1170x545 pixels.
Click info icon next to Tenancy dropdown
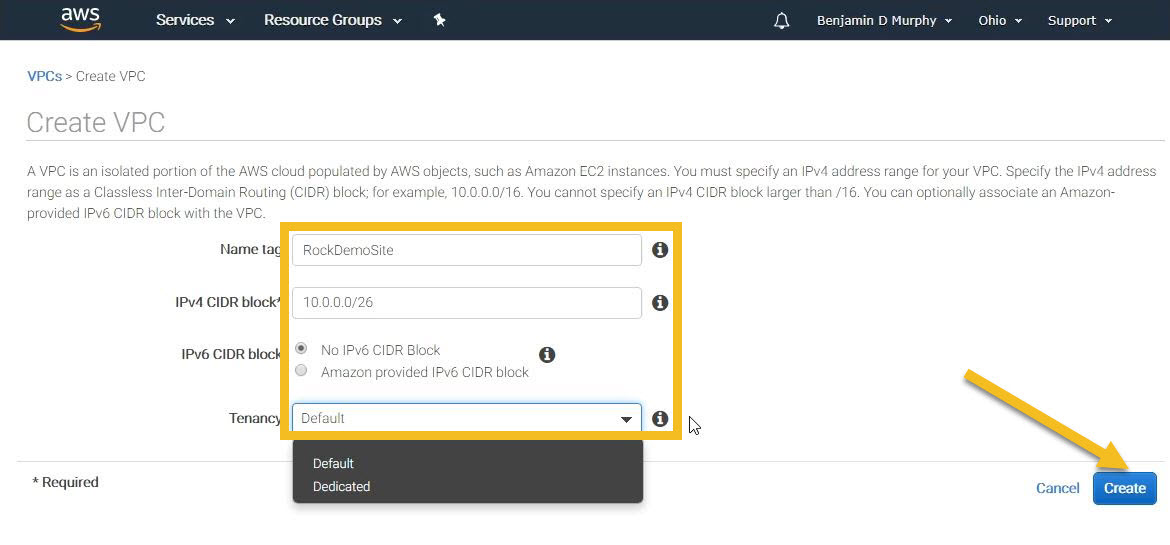click(x=660, y=419)
